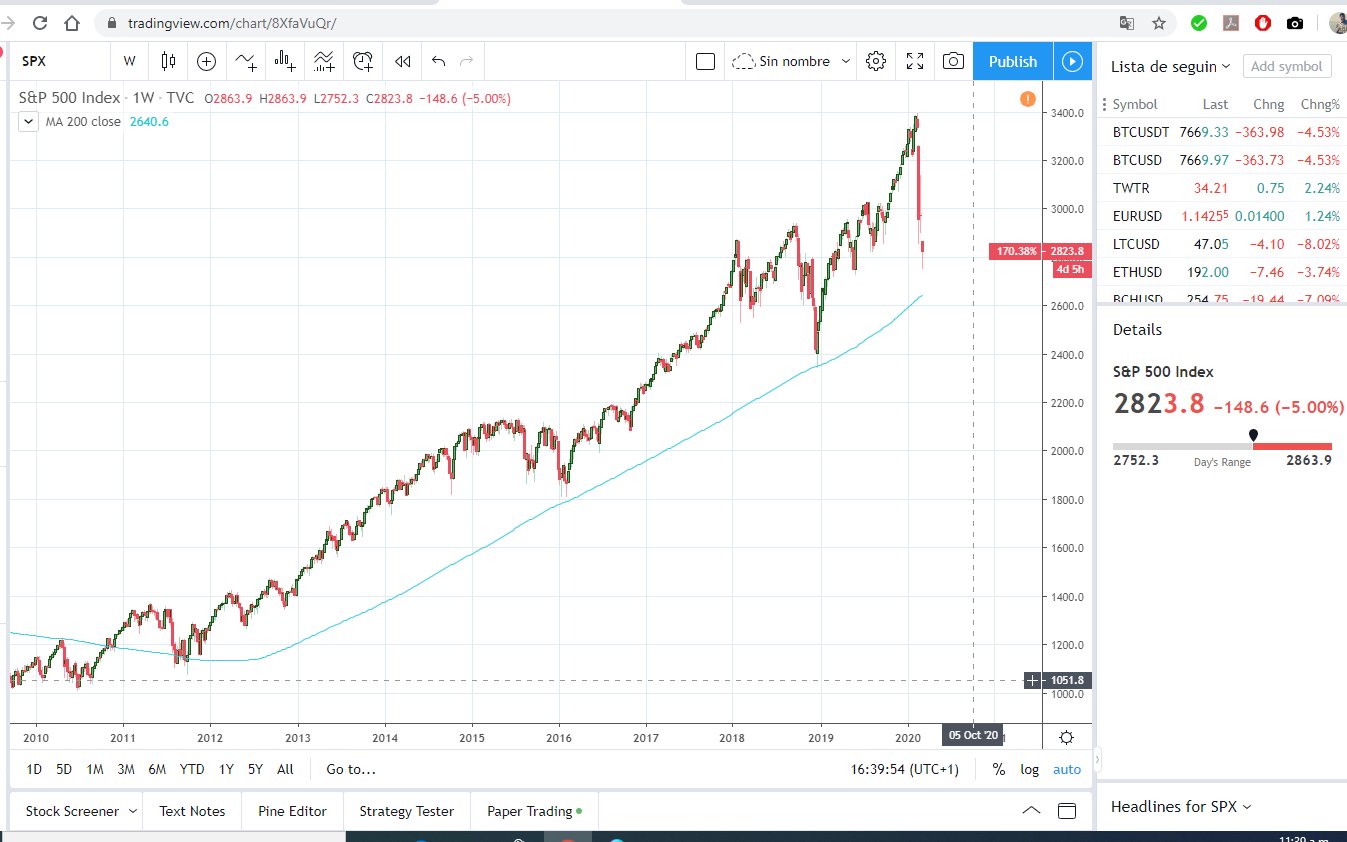Sort watchlist by Chng% column header

tap(1320, 104)
